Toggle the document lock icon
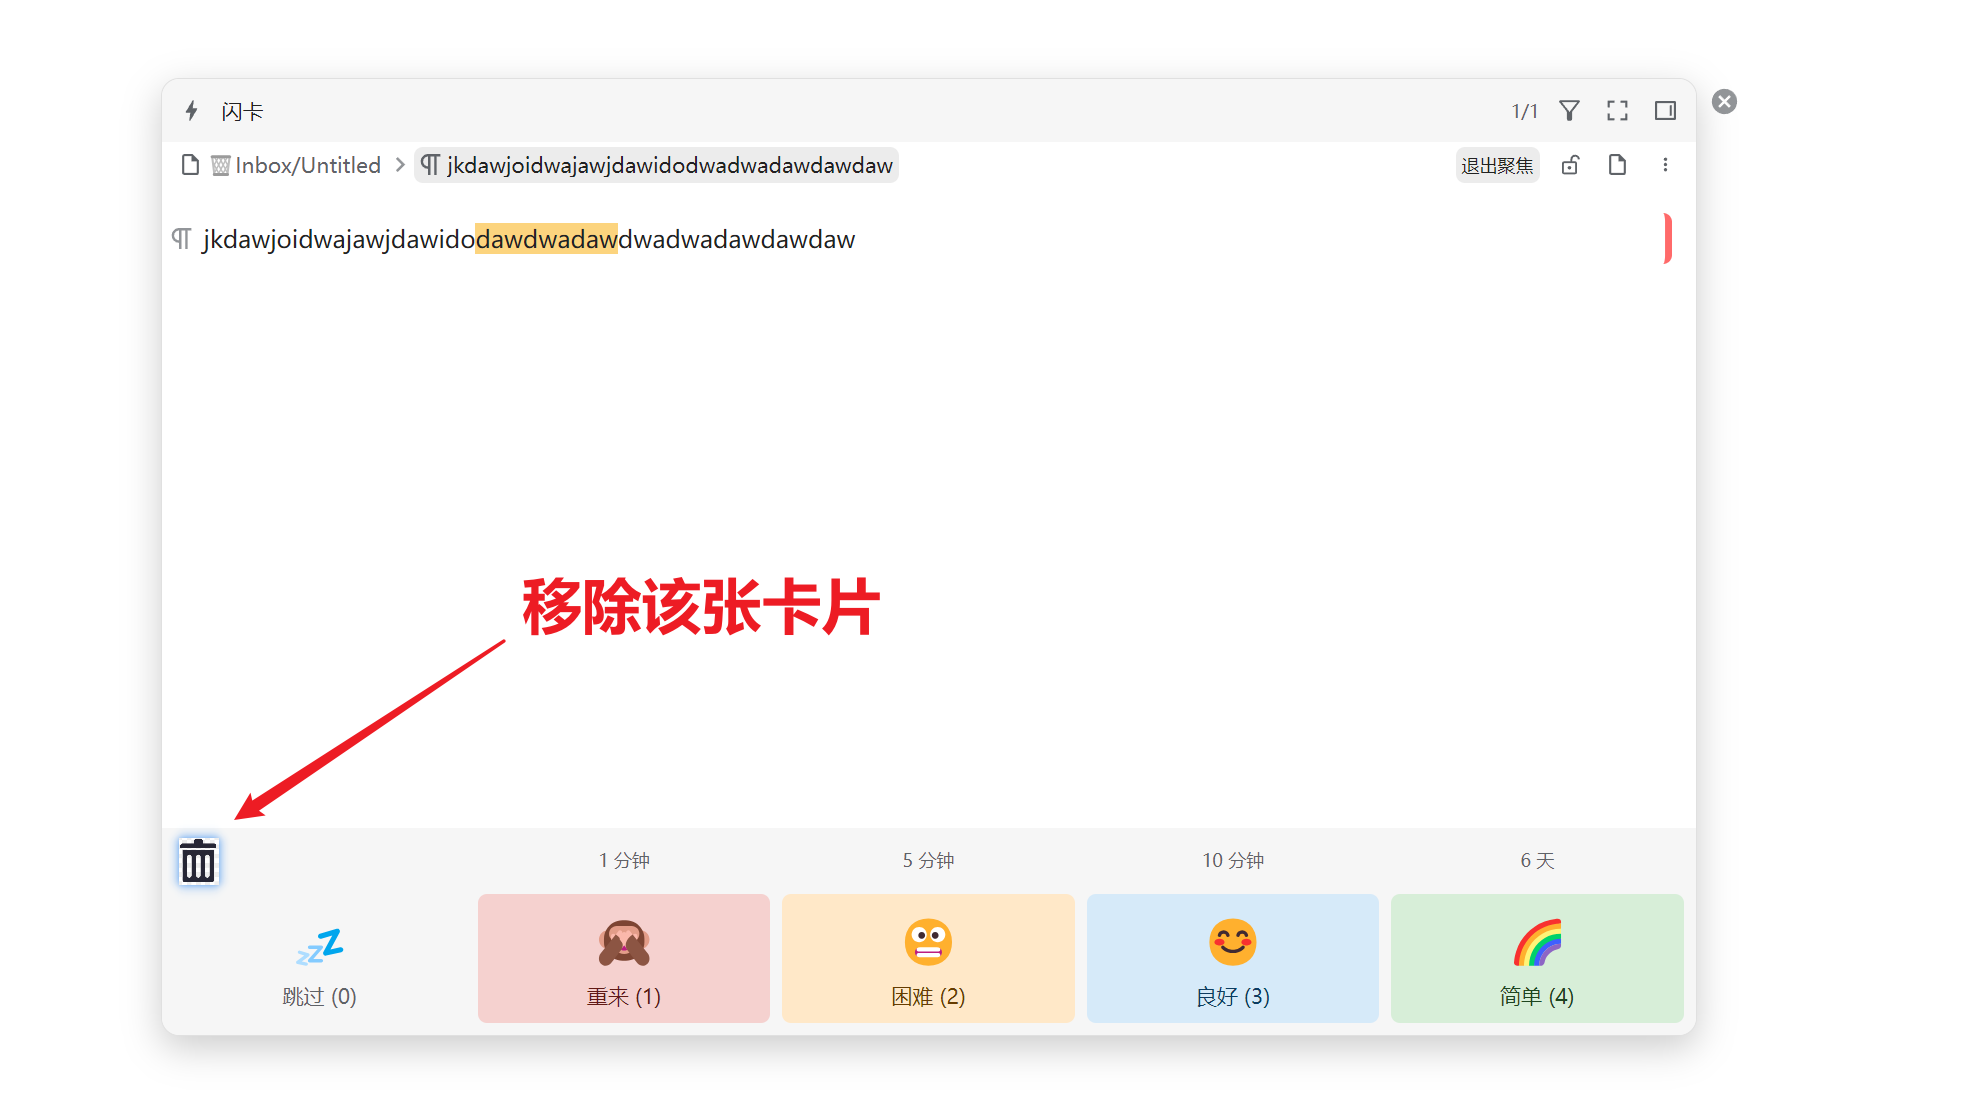 [x=1570, y=165]
